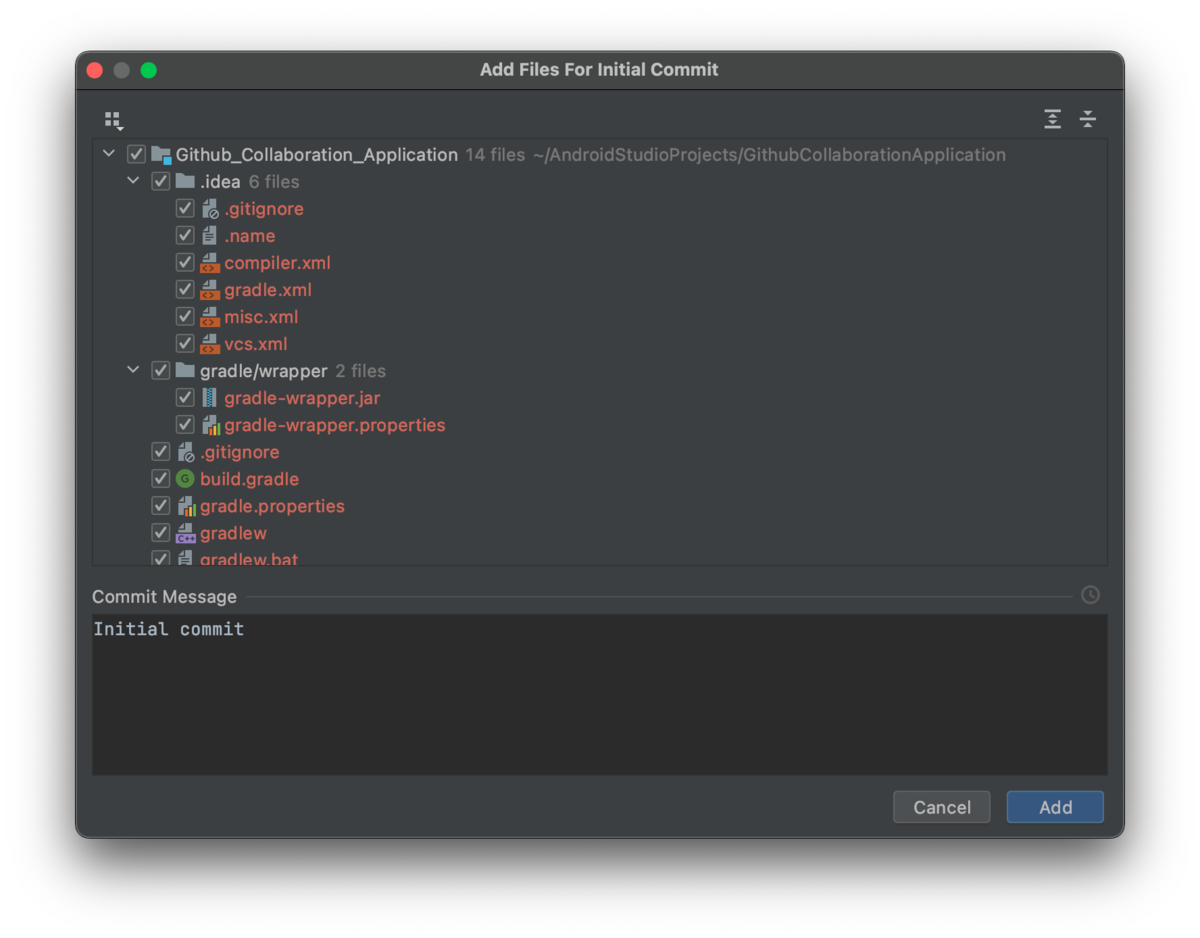The height and width of the screenshot is (938, 1200).
Task: Uncheck the gradlew checkbox
Action: [x=160, y=533]
